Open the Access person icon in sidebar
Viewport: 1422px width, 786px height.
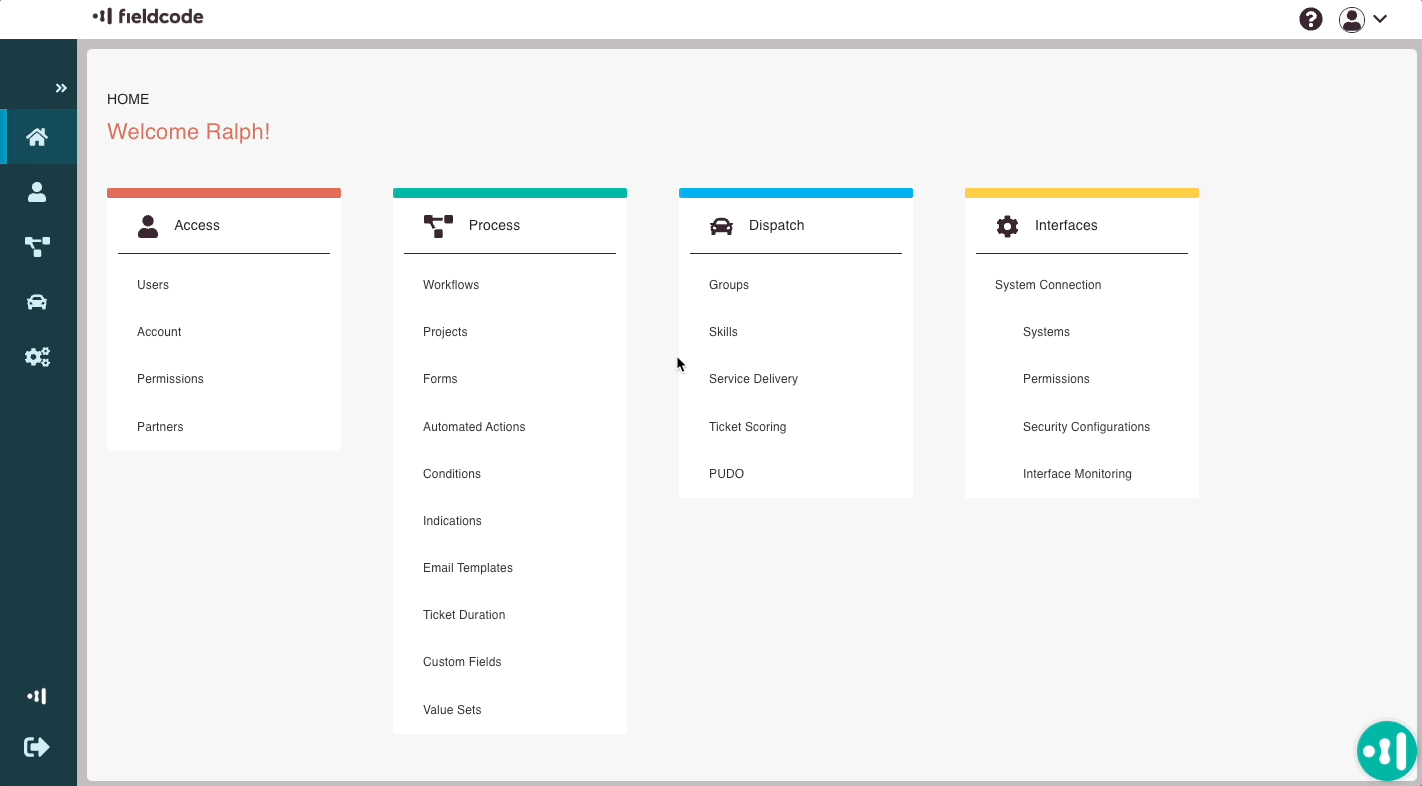click(x=37, y=192)
